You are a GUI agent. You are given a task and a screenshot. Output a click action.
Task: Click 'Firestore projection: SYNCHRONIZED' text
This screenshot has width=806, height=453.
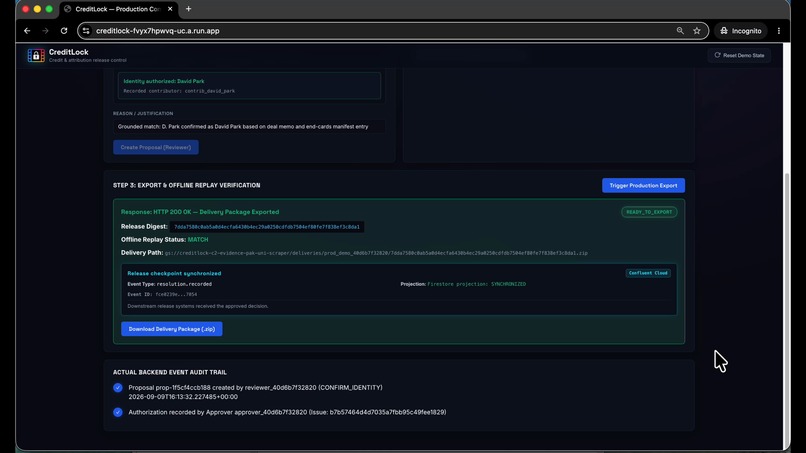[x=477, y=284]
